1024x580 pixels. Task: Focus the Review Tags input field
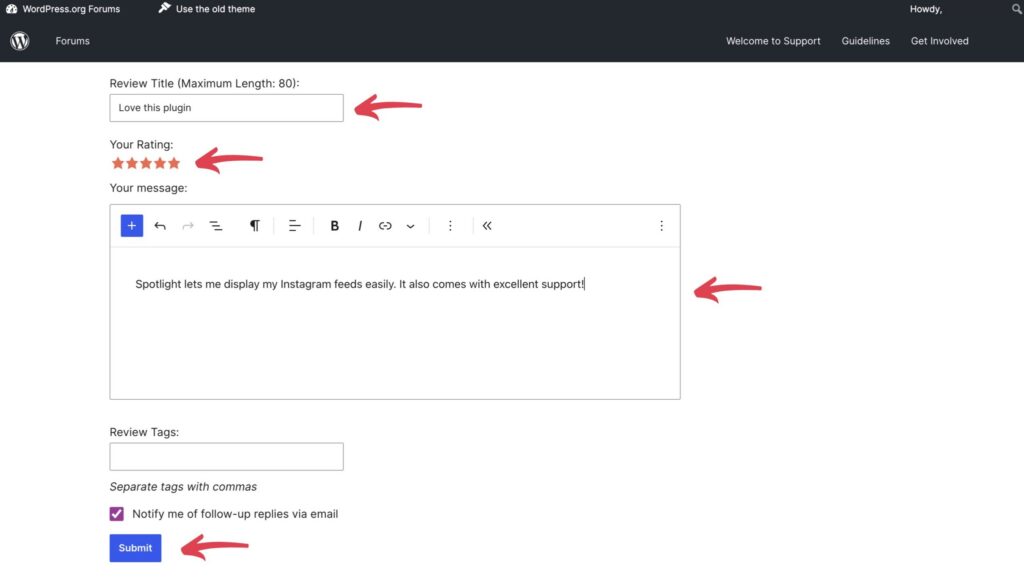coord(226,457)
